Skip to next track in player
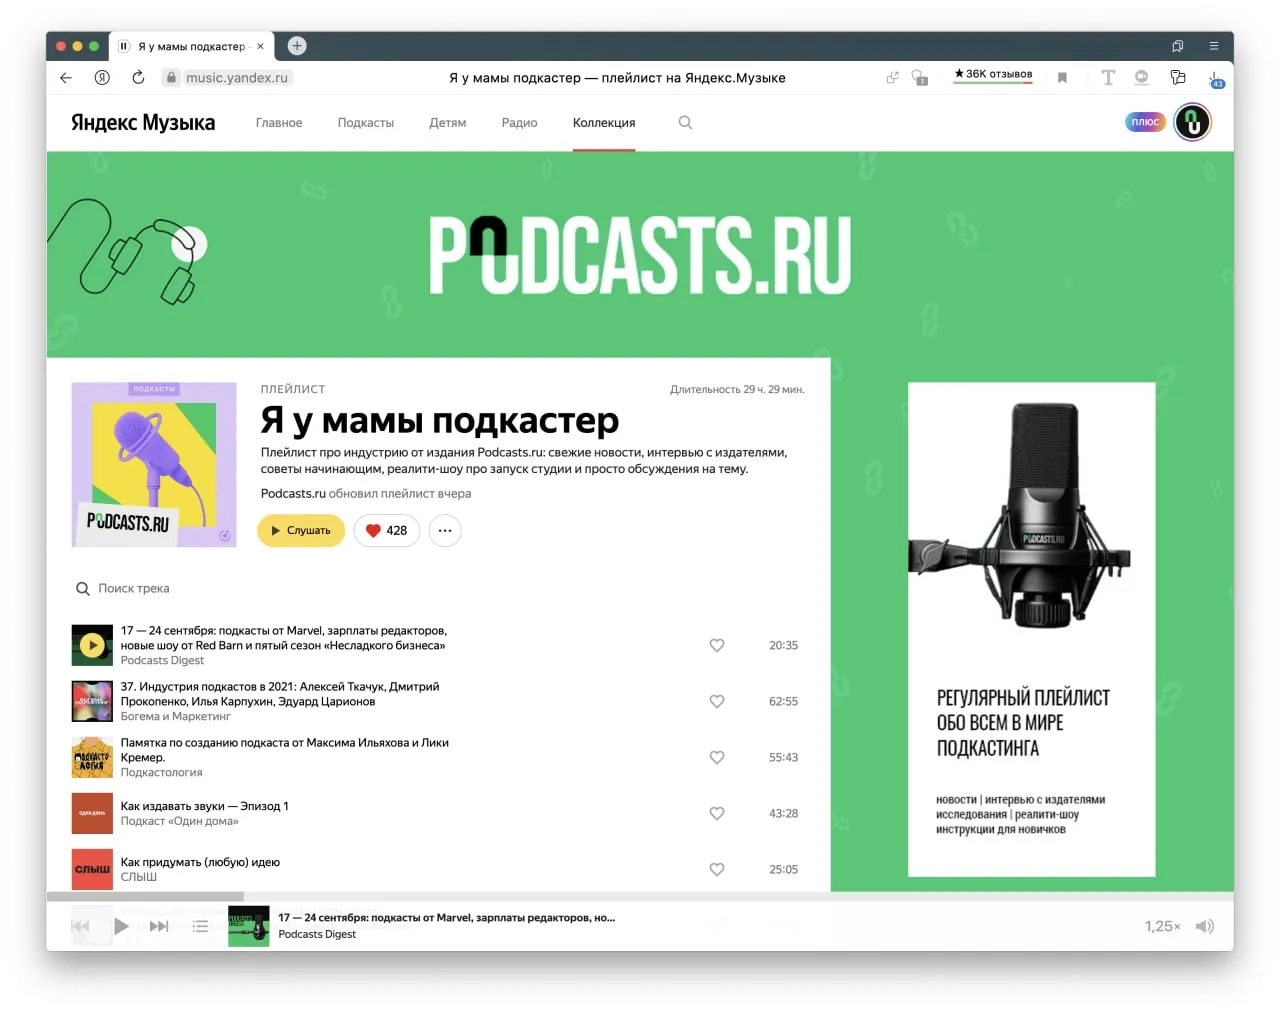The height and width of the screenshot is (1012, 1280). coord(159,927)
